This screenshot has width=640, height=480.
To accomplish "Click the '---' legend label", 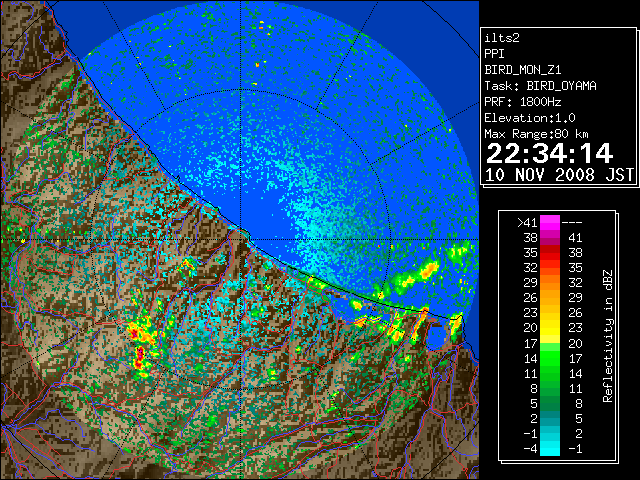I will [x=572, y=223].
